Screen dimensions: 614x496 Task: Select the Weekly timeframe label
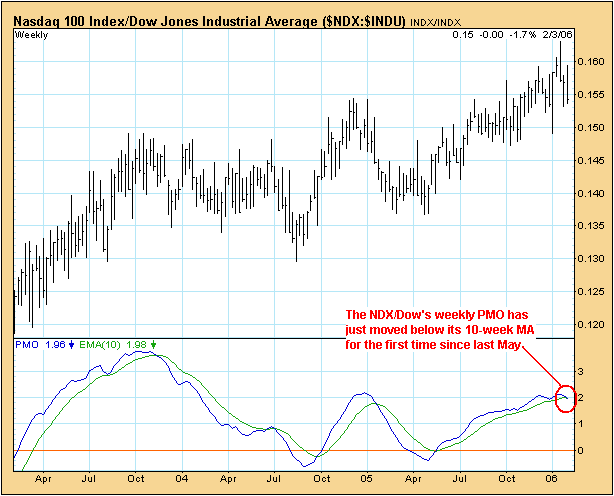coord(32,35)
